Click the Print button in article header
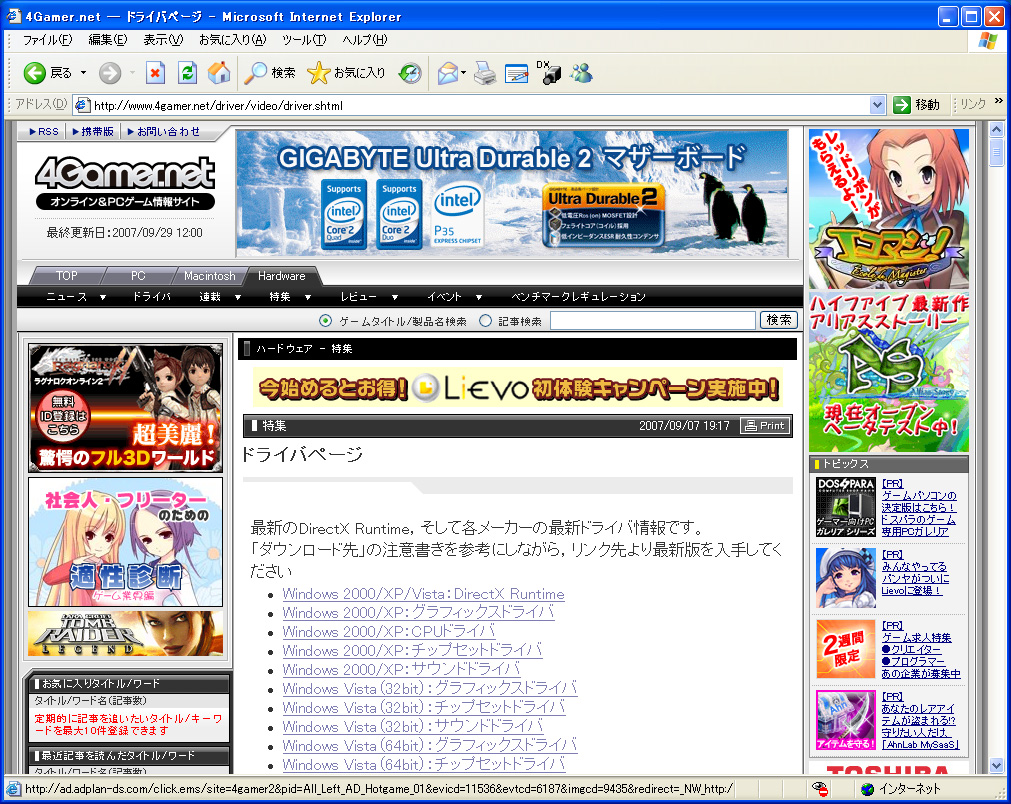The width and height of the screenshot is (1011, 804). (765, 426)
